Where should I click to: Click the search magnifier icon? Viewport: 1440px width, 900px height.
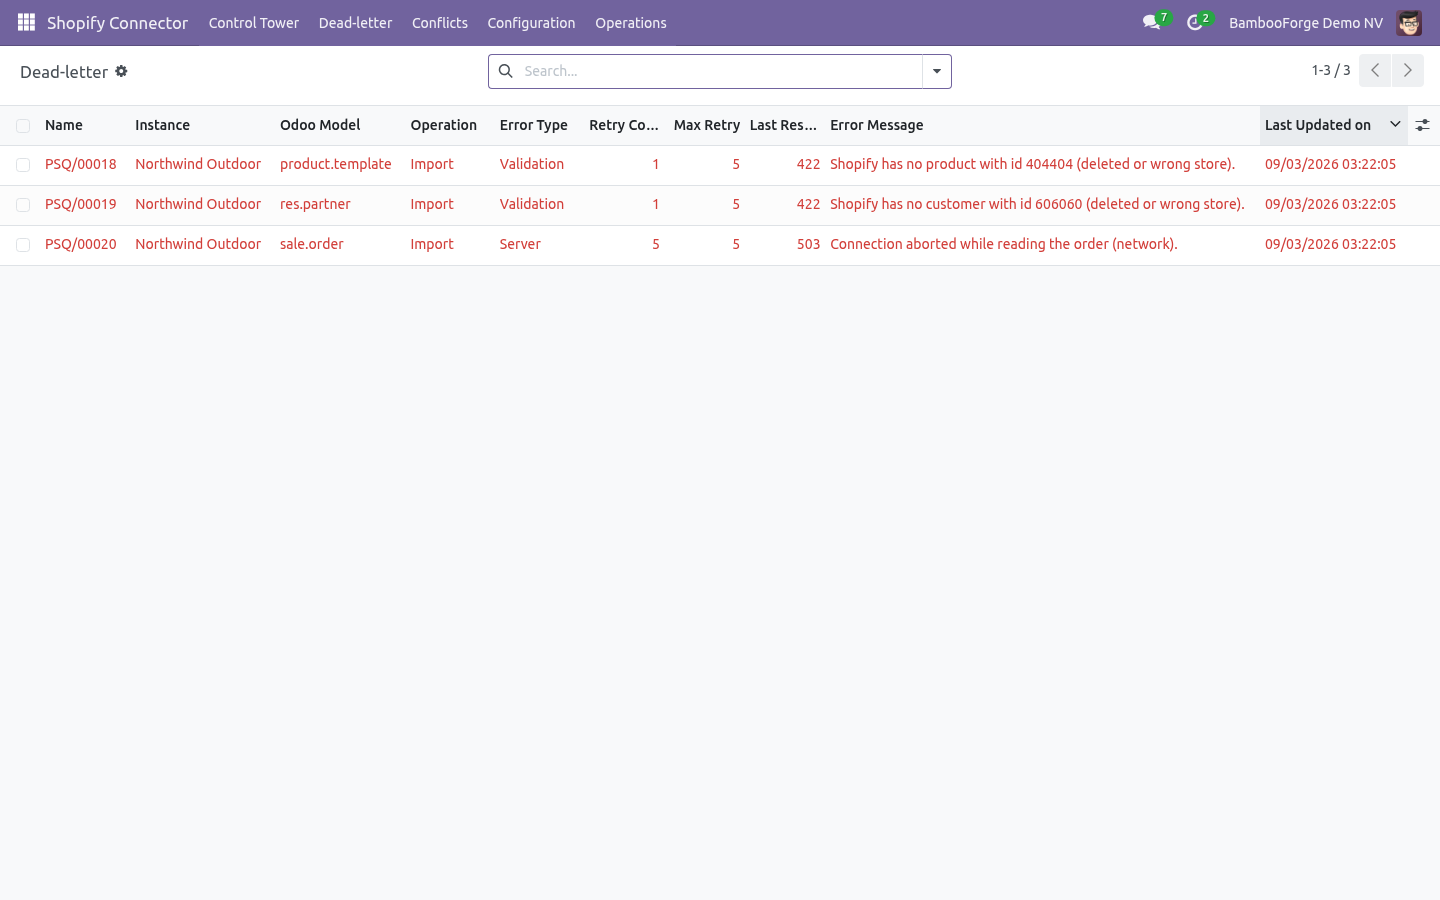(x=506, y=71)
